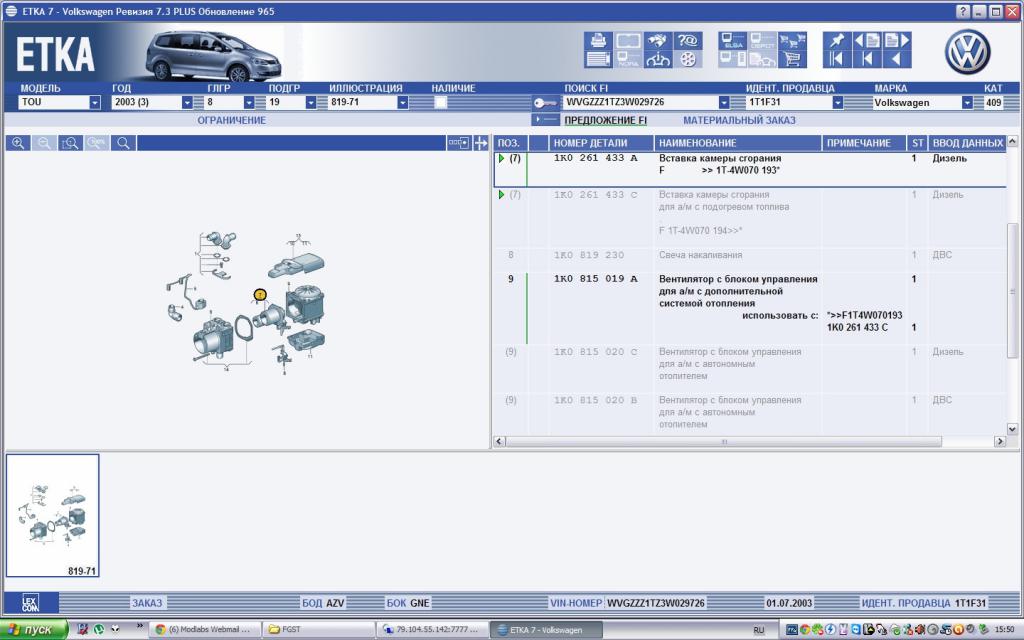This screenshot has width=1024, height=640.
Task: Open the binoculars search tool
Action: pyautogui.click(x=658, y=40)
